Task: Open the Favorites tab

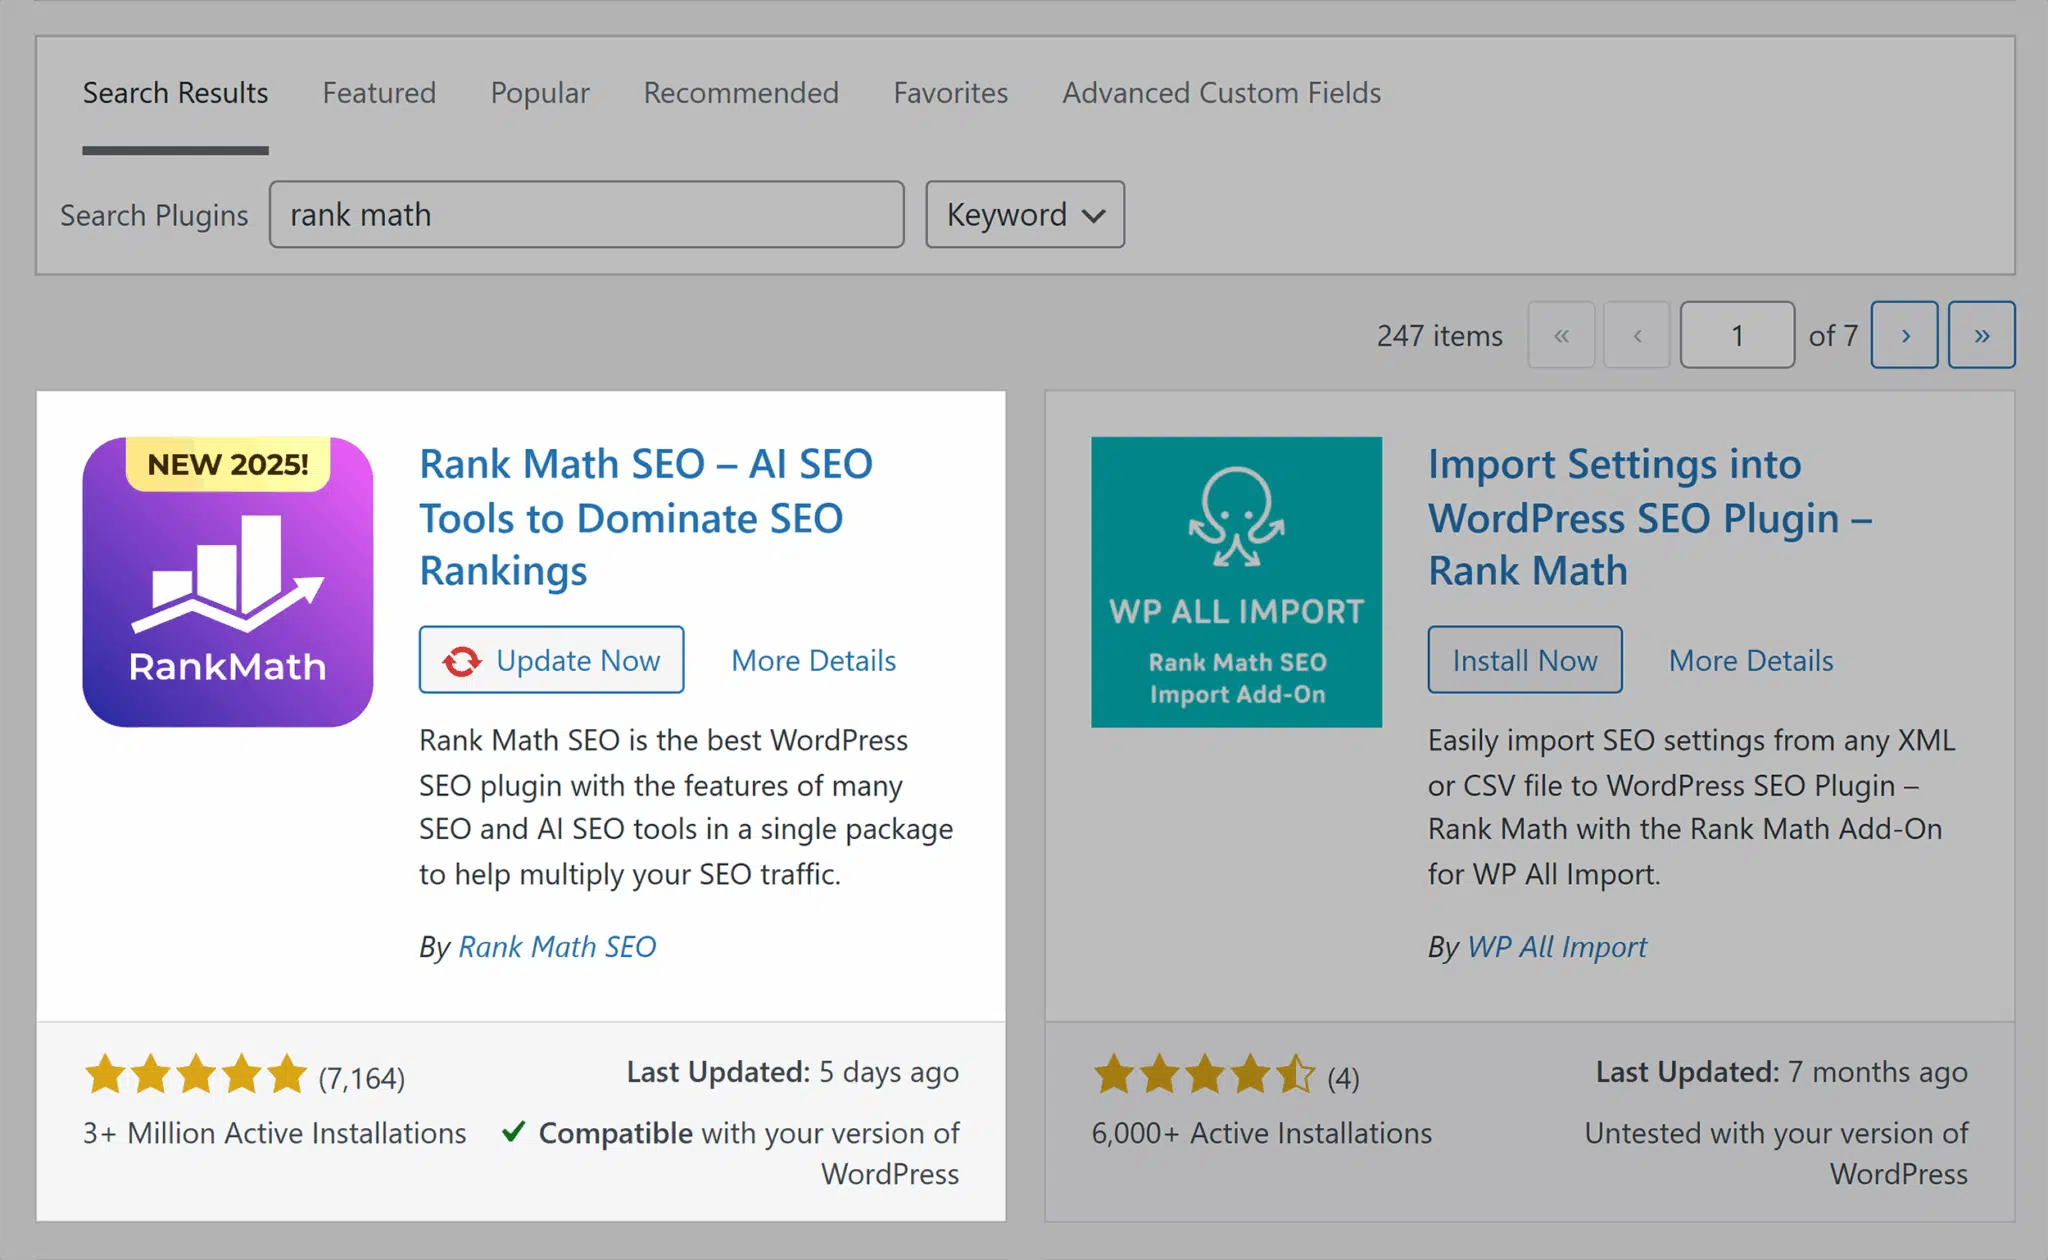Action: 951,93
